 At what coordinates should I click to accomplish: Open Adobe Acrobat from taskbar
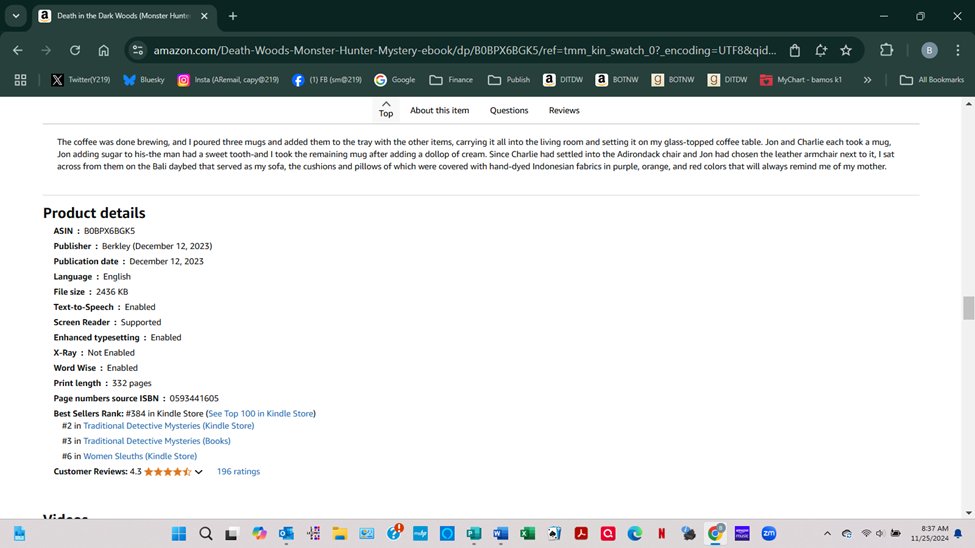581,534
